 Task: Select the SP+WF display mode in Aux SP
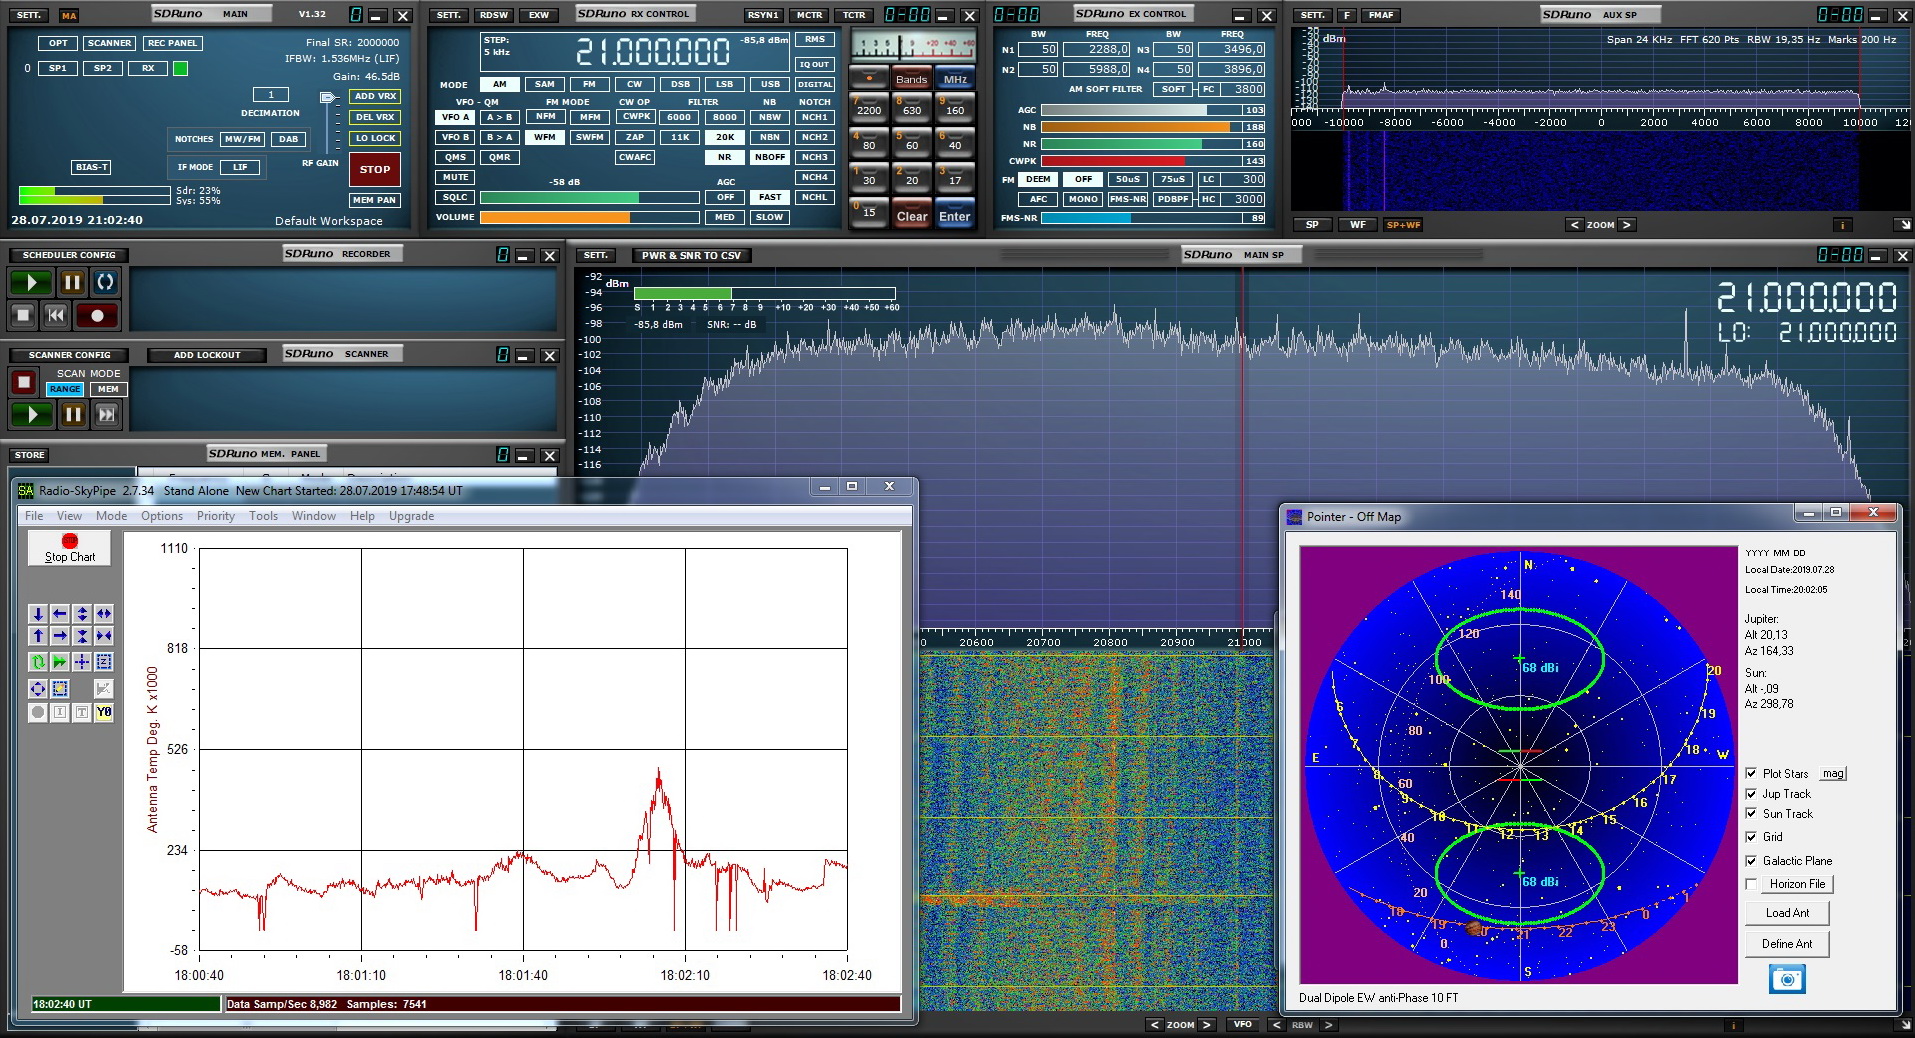click(x=1403, y=225)
